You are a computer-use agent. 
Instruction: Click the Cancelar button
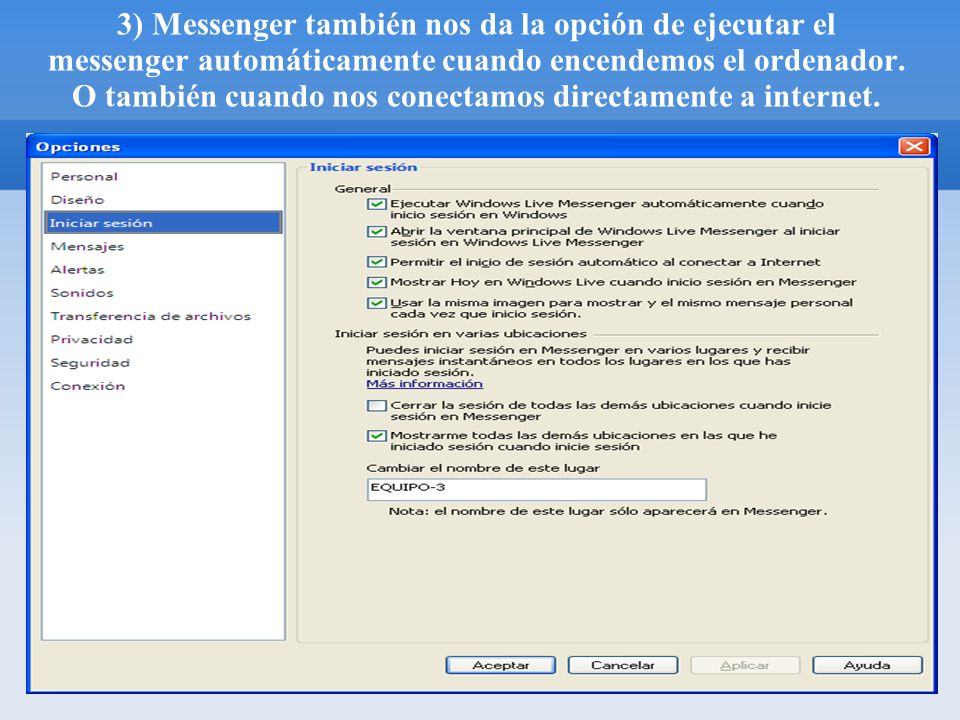623,665
